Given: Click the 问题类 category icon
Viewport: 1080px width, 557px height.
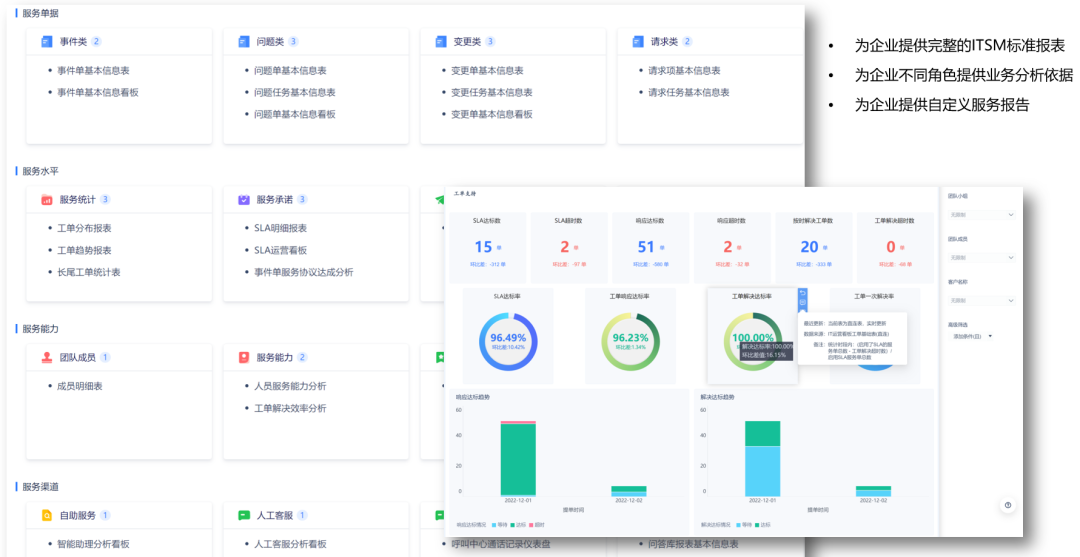Looking at the screenshot, I should pos(243,42).
